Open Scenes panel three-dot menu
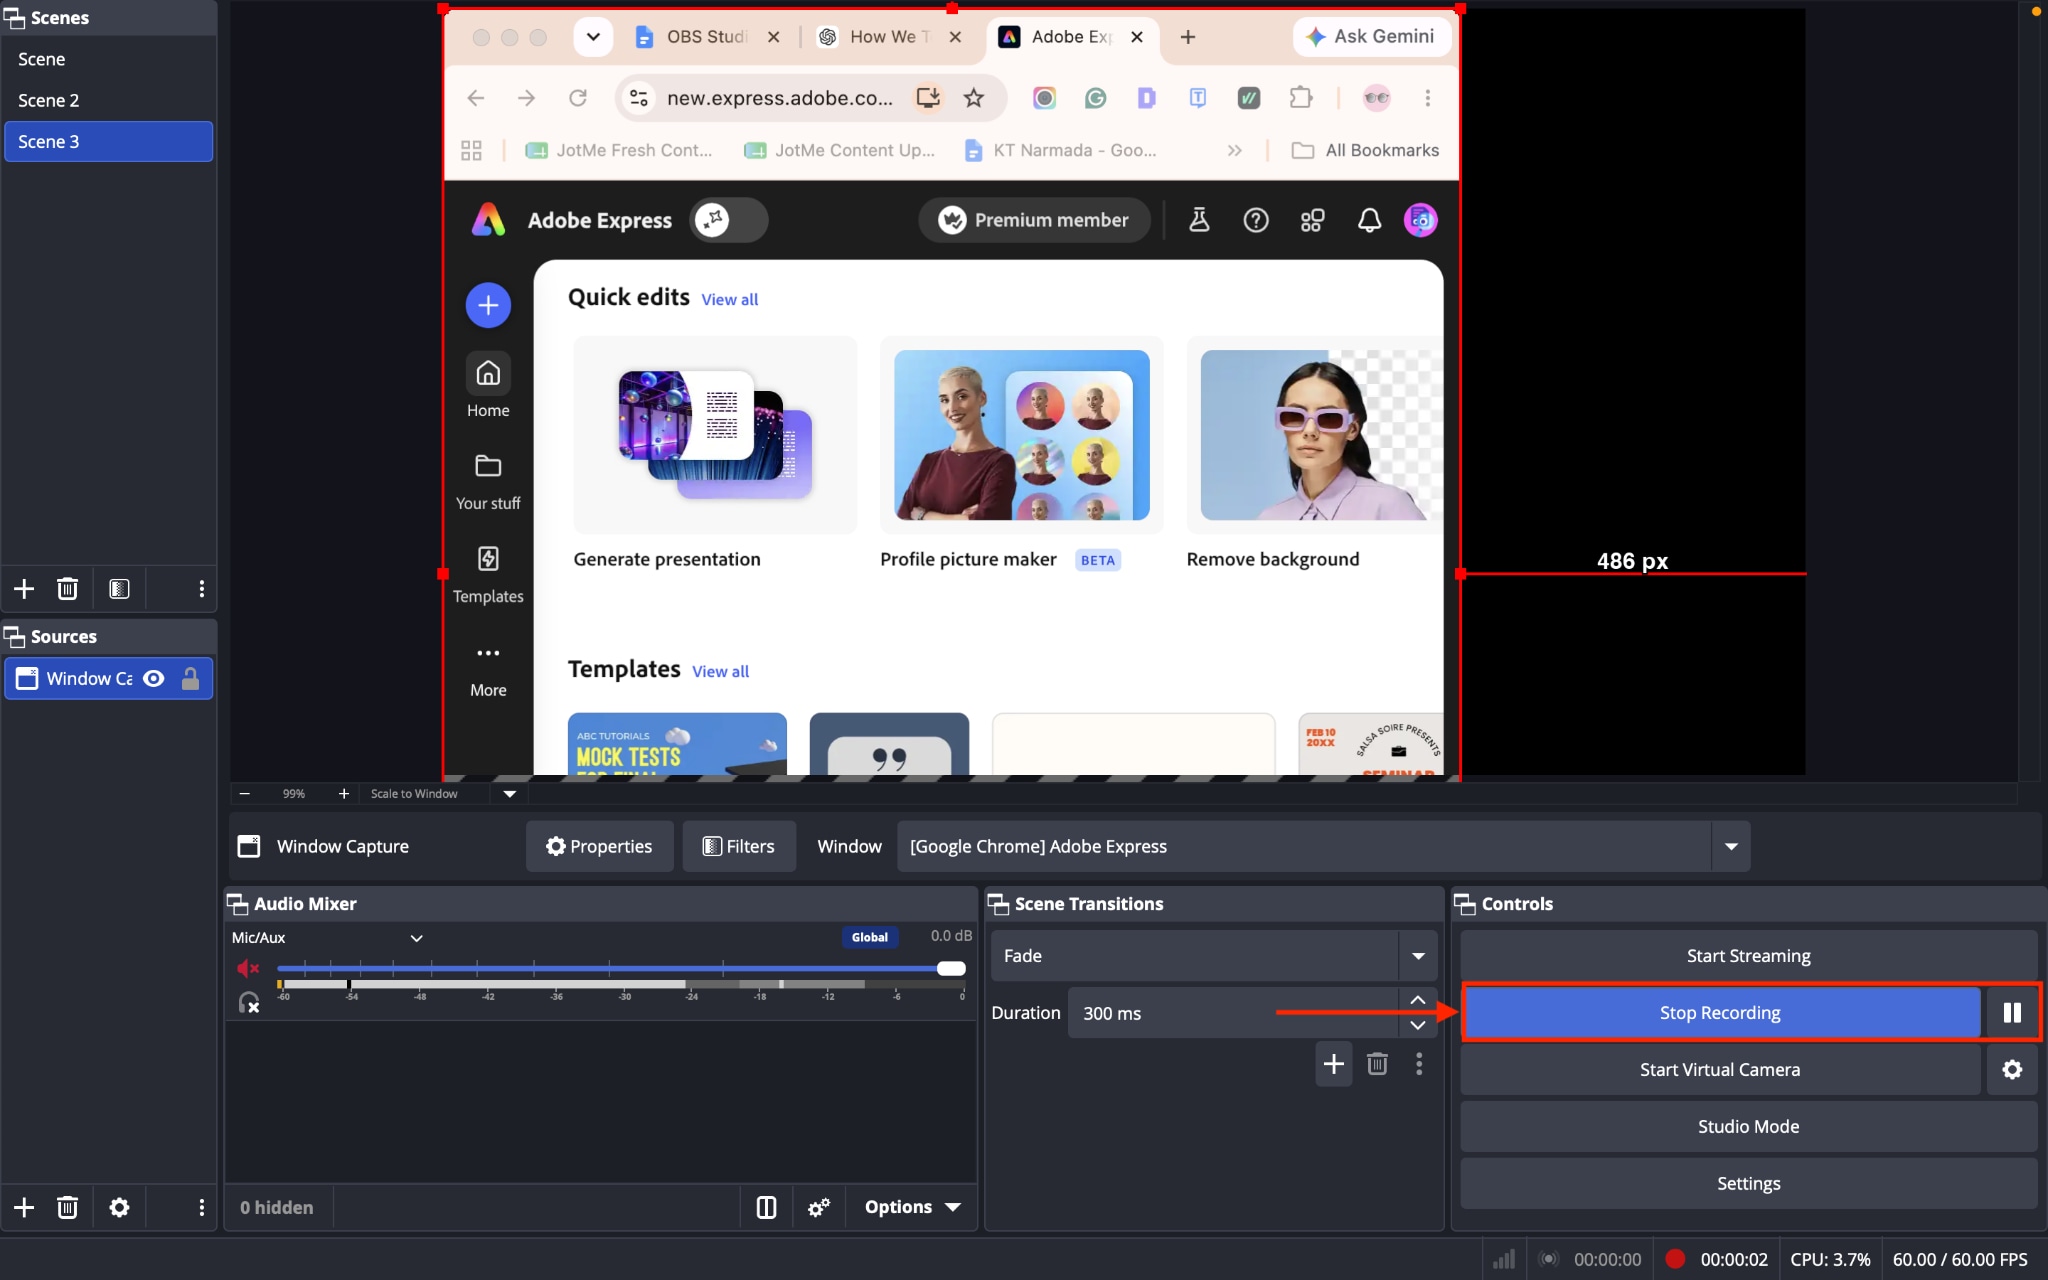 coord(201,589)
